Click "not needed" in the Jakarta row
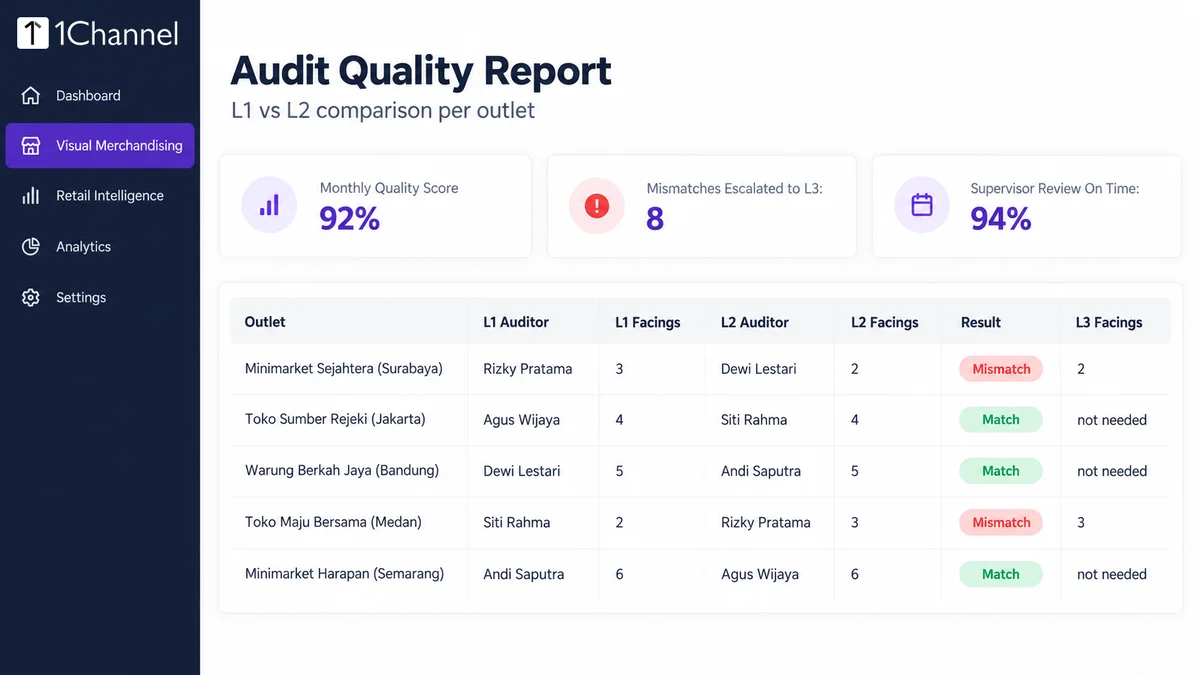The image size is (1200, 675). click(1112, 420)
